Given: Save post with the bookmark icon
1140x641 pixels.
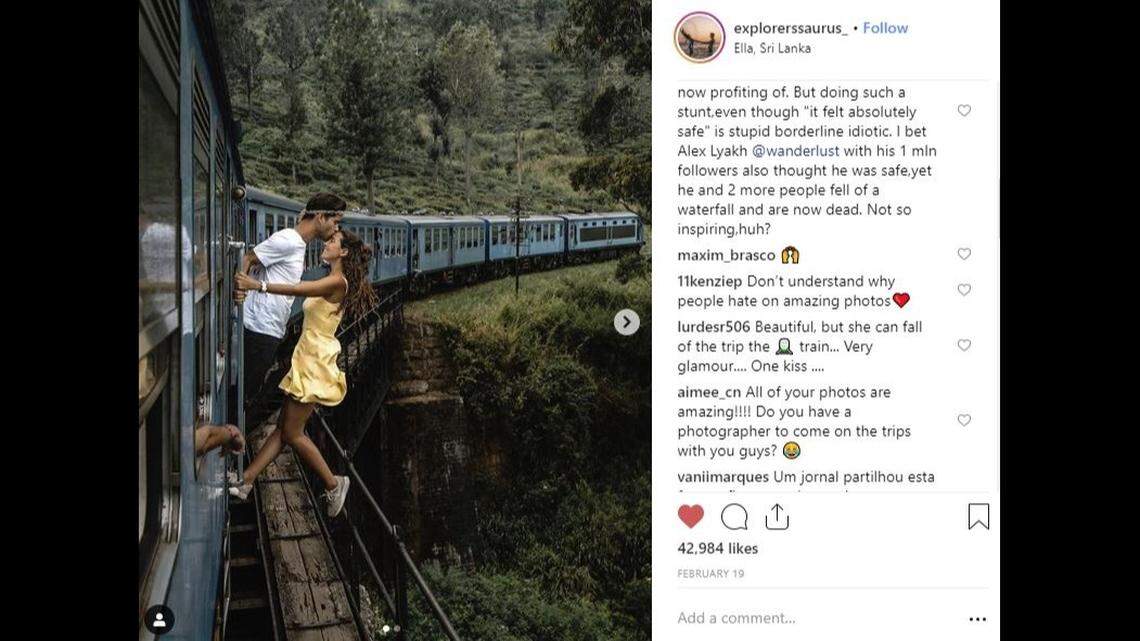Looking at the screenshot, I should pos(978,516).
